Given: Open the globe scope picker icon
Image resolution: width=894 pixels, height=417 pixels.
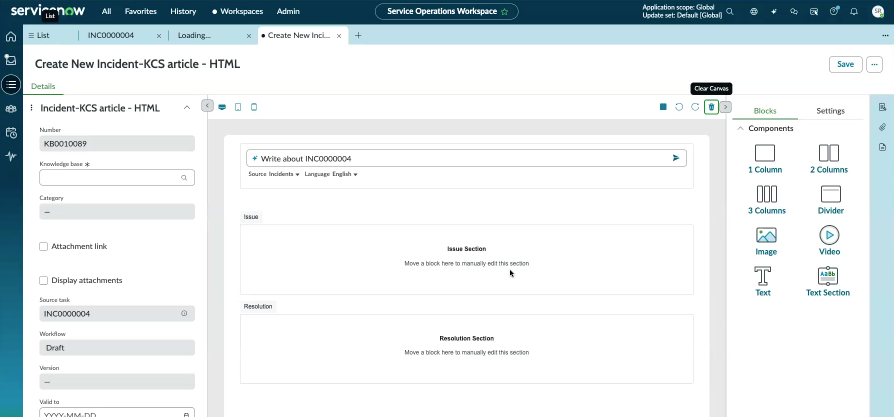Looking at the screenshot, I should click(754, 11).
